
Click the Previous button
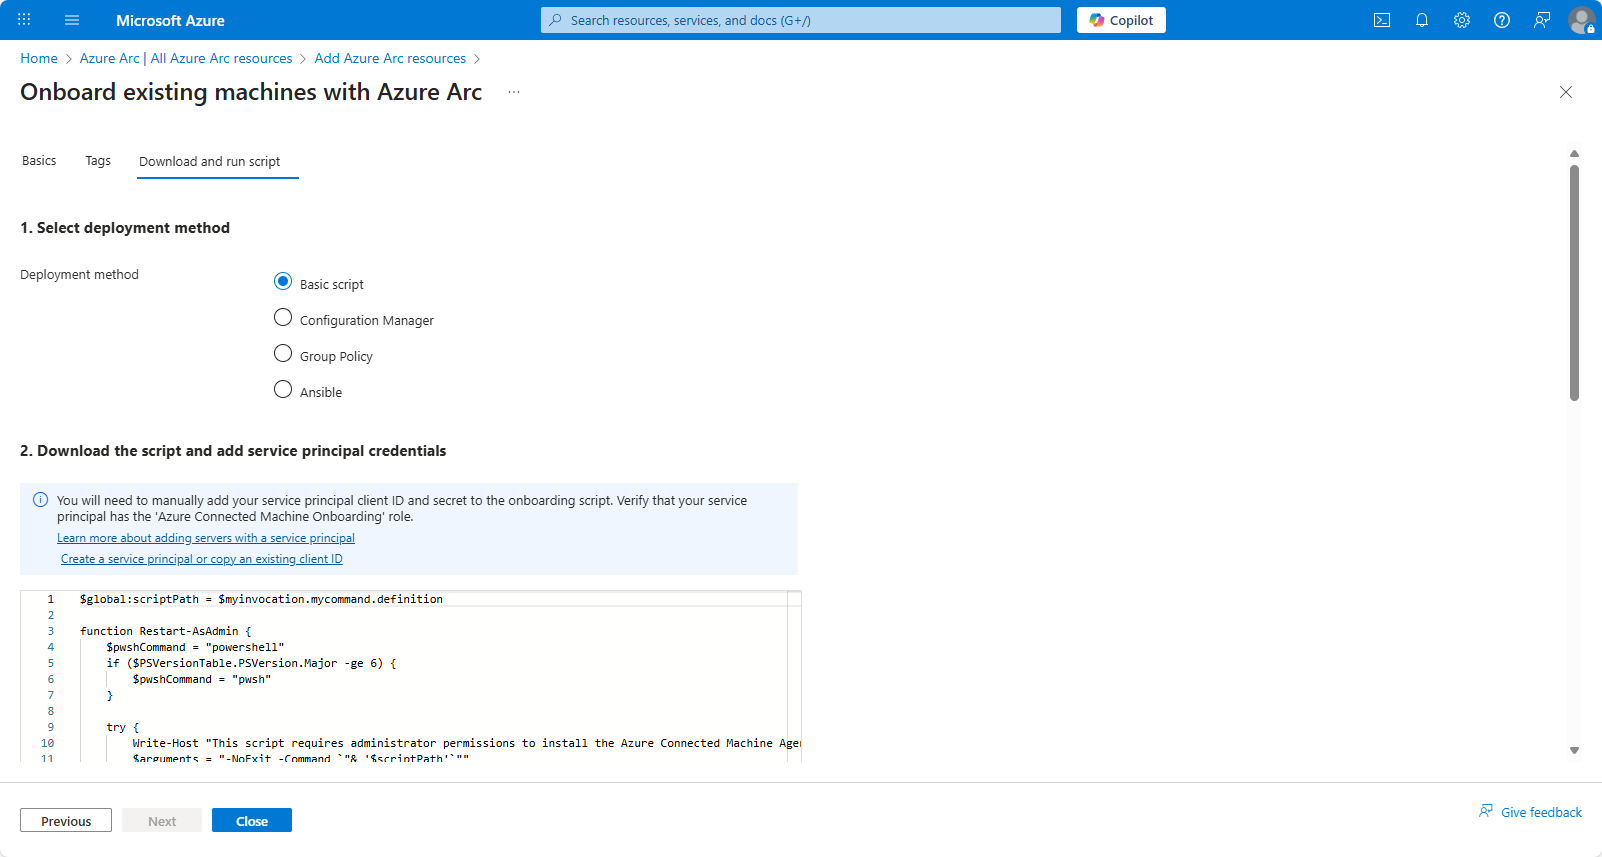[x=66, y=821]
